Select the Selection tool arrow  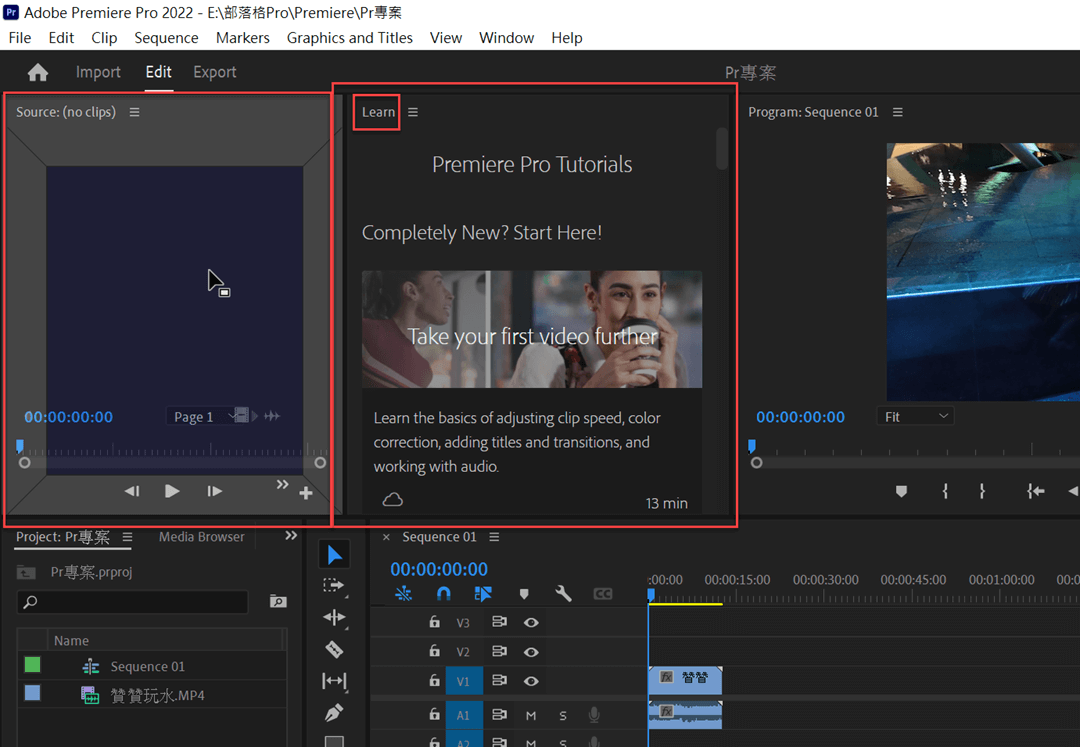(x=334, y=555)
